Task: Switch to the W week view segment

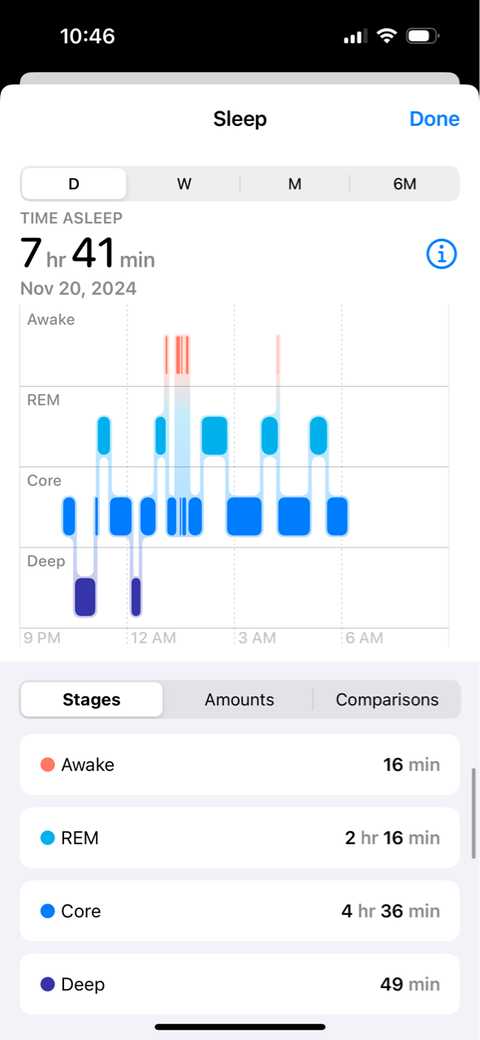Action: 184,184
